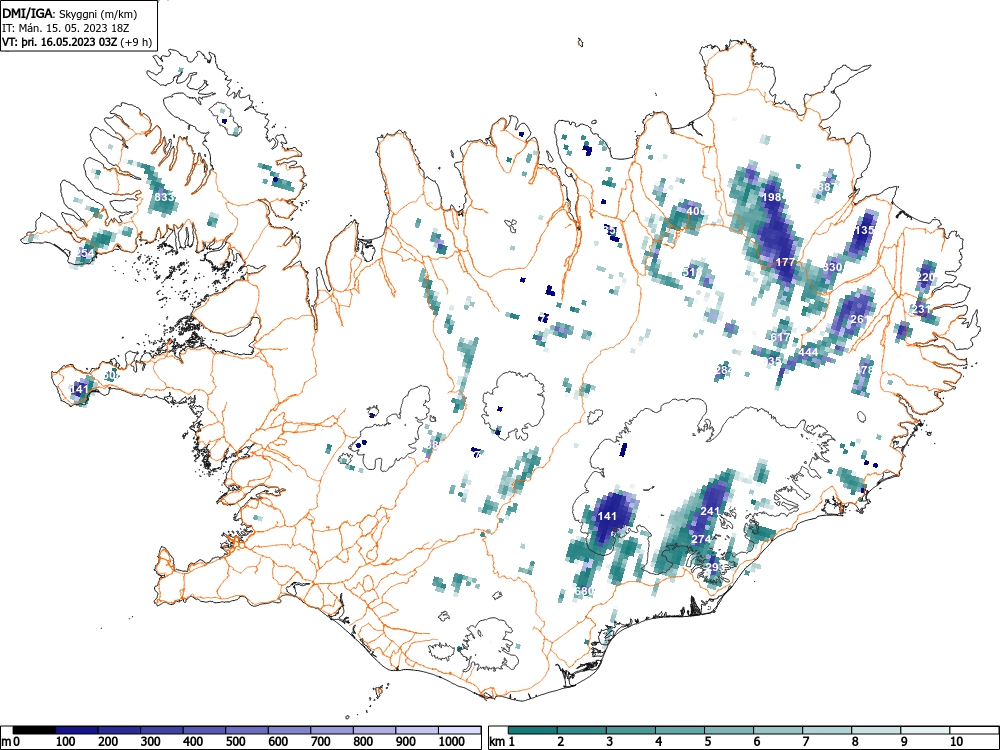
Task: Click the '5' label on the kilometer scale
Action: click(x=707, y=742)
